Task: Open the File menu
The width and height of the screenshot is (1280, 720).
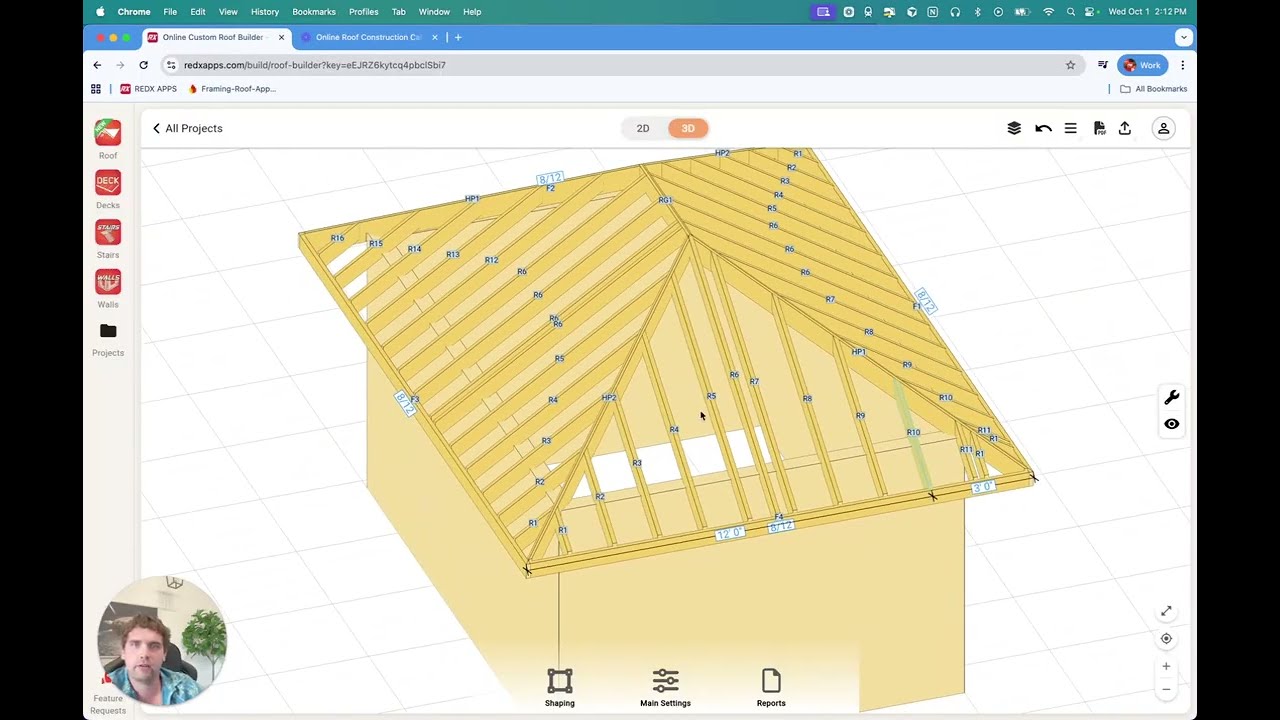Action: pyautogui.click(x=170, y=12)
